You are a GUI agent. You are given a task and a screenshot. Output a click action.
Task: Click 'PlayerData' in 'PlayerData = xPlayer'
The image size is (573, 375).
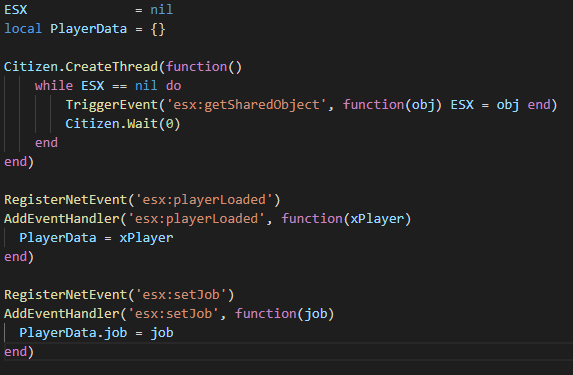pos(58,238)
